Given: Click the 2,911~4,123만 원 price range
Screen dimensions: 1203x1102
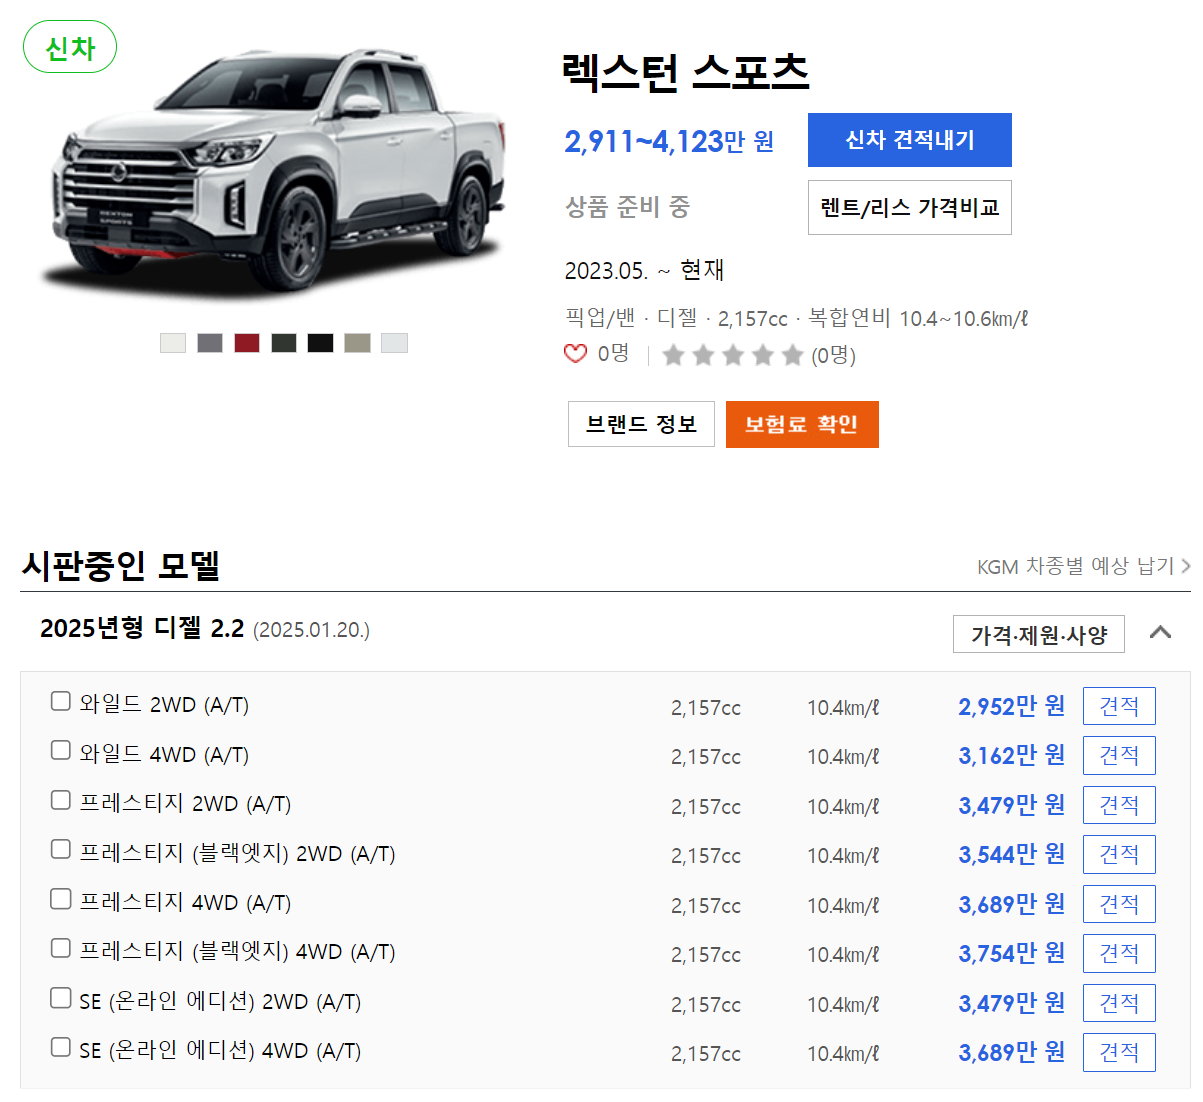Looking at the screenshot, I should (669, 142).
